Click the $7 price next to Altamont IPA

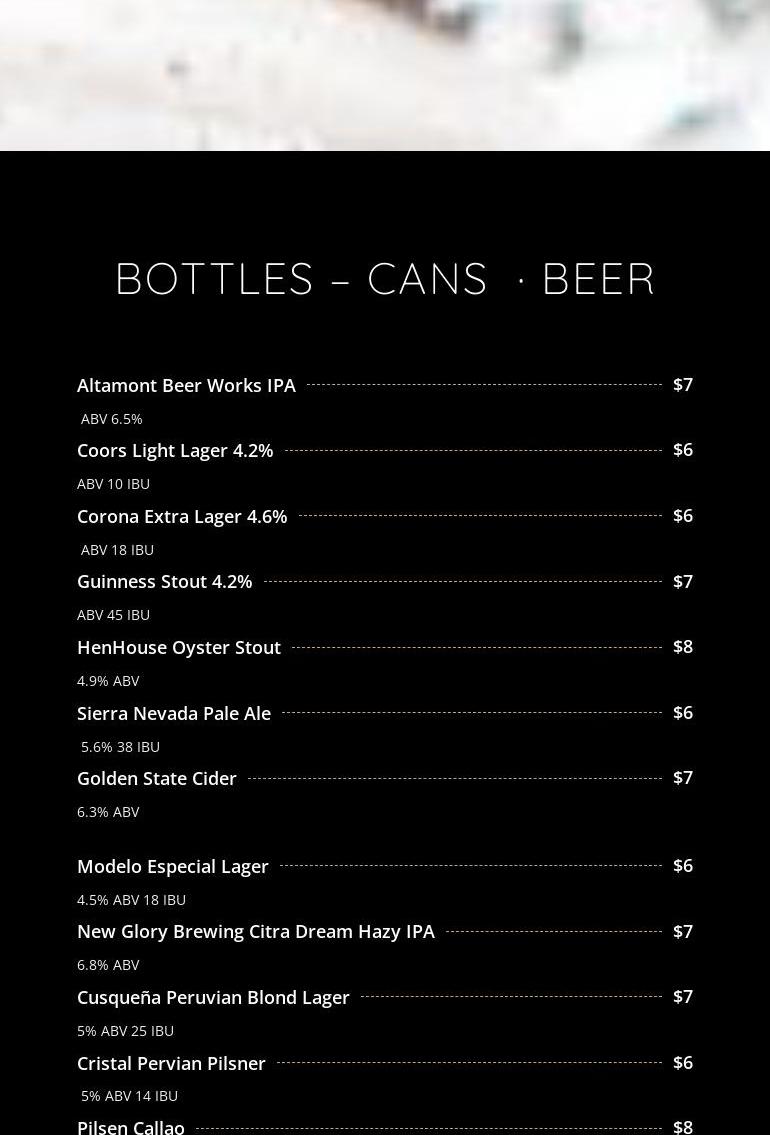[682, 384]
